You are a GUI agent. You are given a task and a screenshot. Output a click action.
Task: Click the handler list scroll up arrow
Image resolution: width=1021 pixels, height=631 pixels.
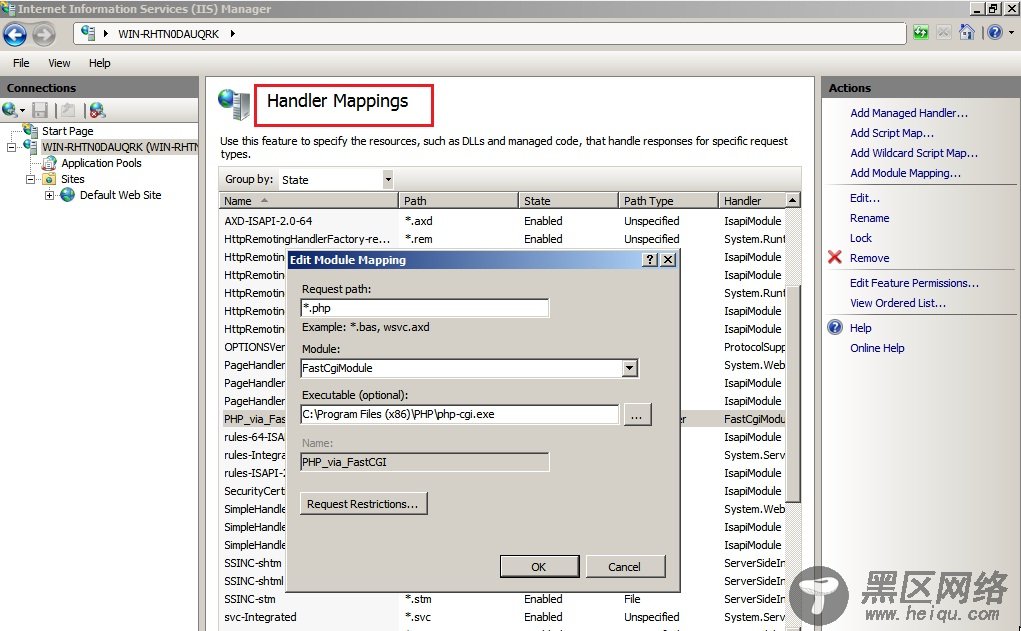(792, 201)
